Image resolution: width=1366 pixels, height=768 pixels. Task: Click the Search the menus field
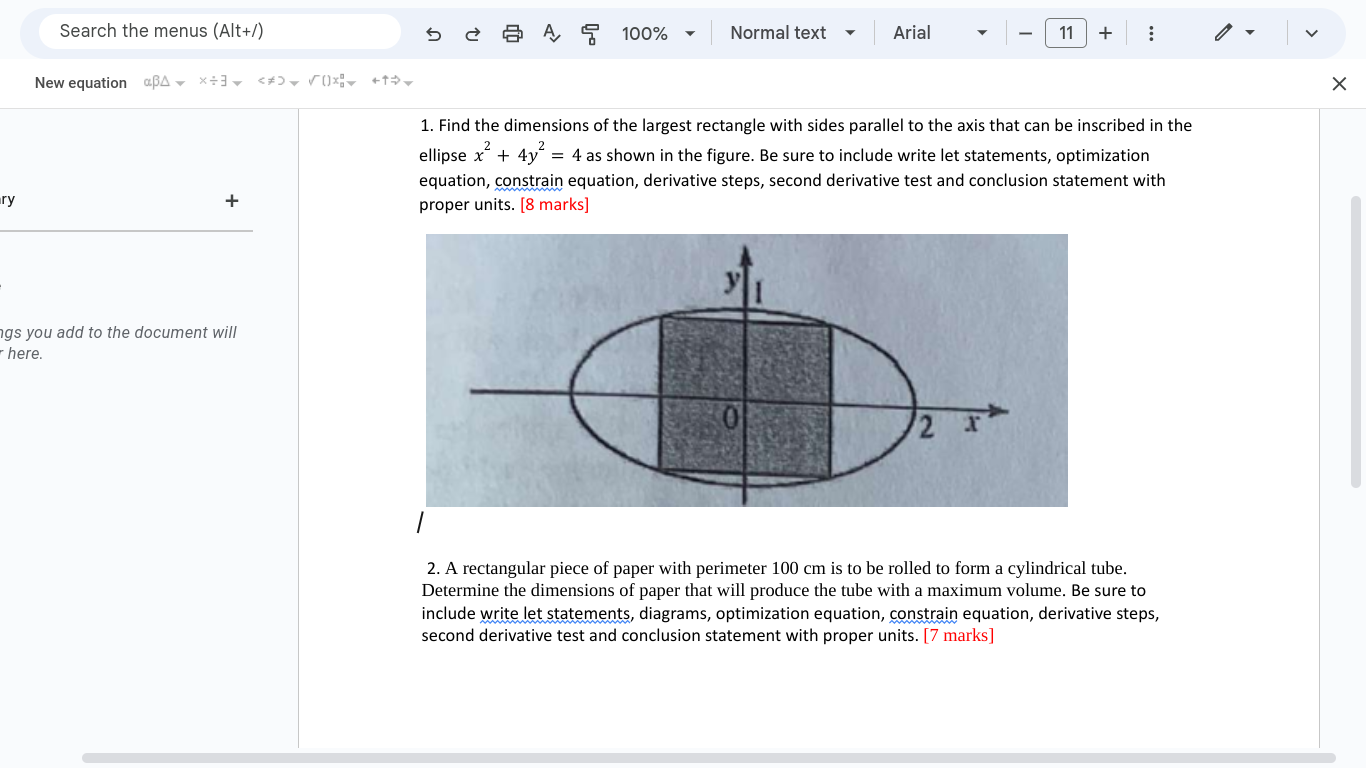[217, 31]
